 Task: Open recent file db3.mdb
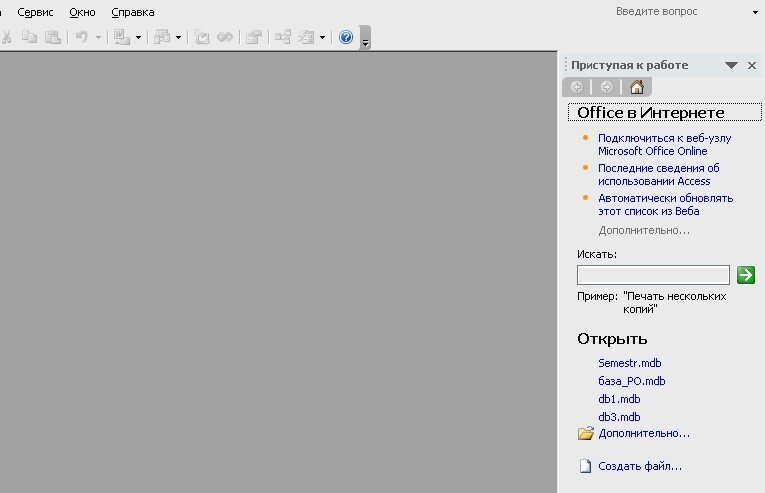[x=619, y=417]
